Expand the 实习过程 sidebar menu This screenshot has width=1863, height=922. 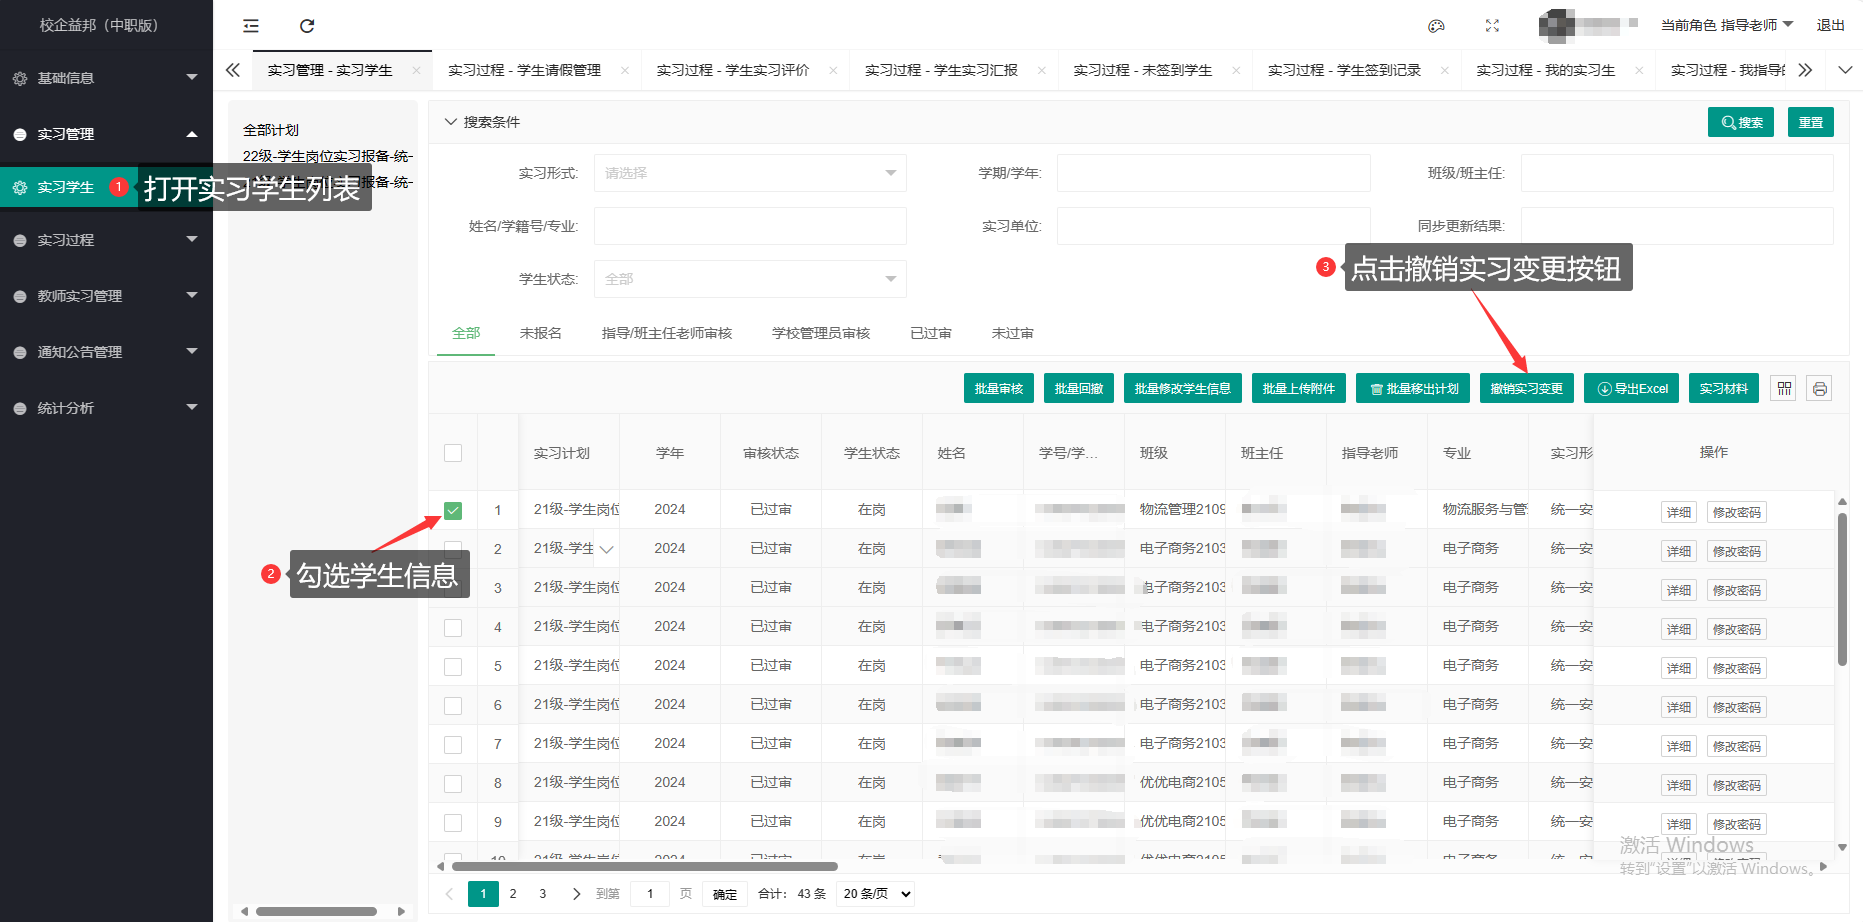tap(106, 240)
